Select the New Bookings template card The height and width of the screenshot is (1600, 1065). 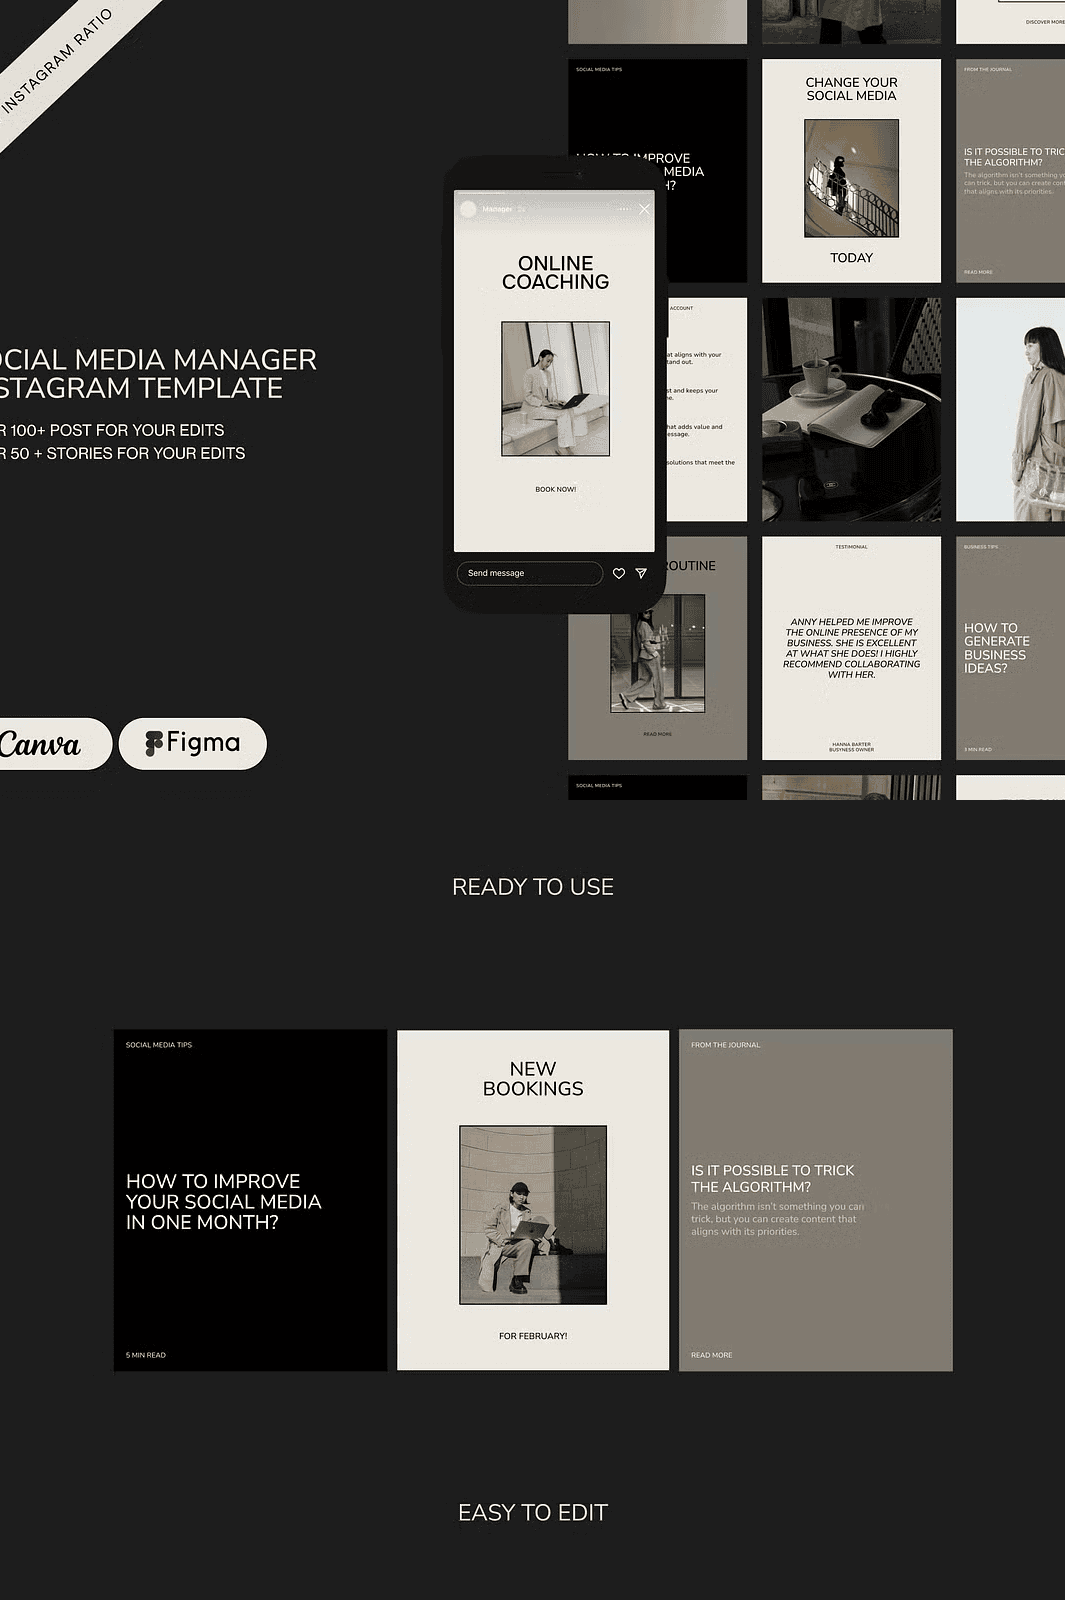click(x=533, y=1200)
